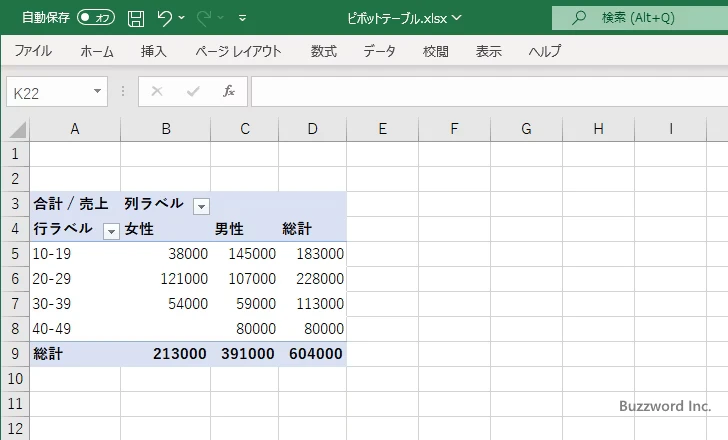Select cell containing 121000
Screen dimensions: 728x440
(x=166, y=279)
